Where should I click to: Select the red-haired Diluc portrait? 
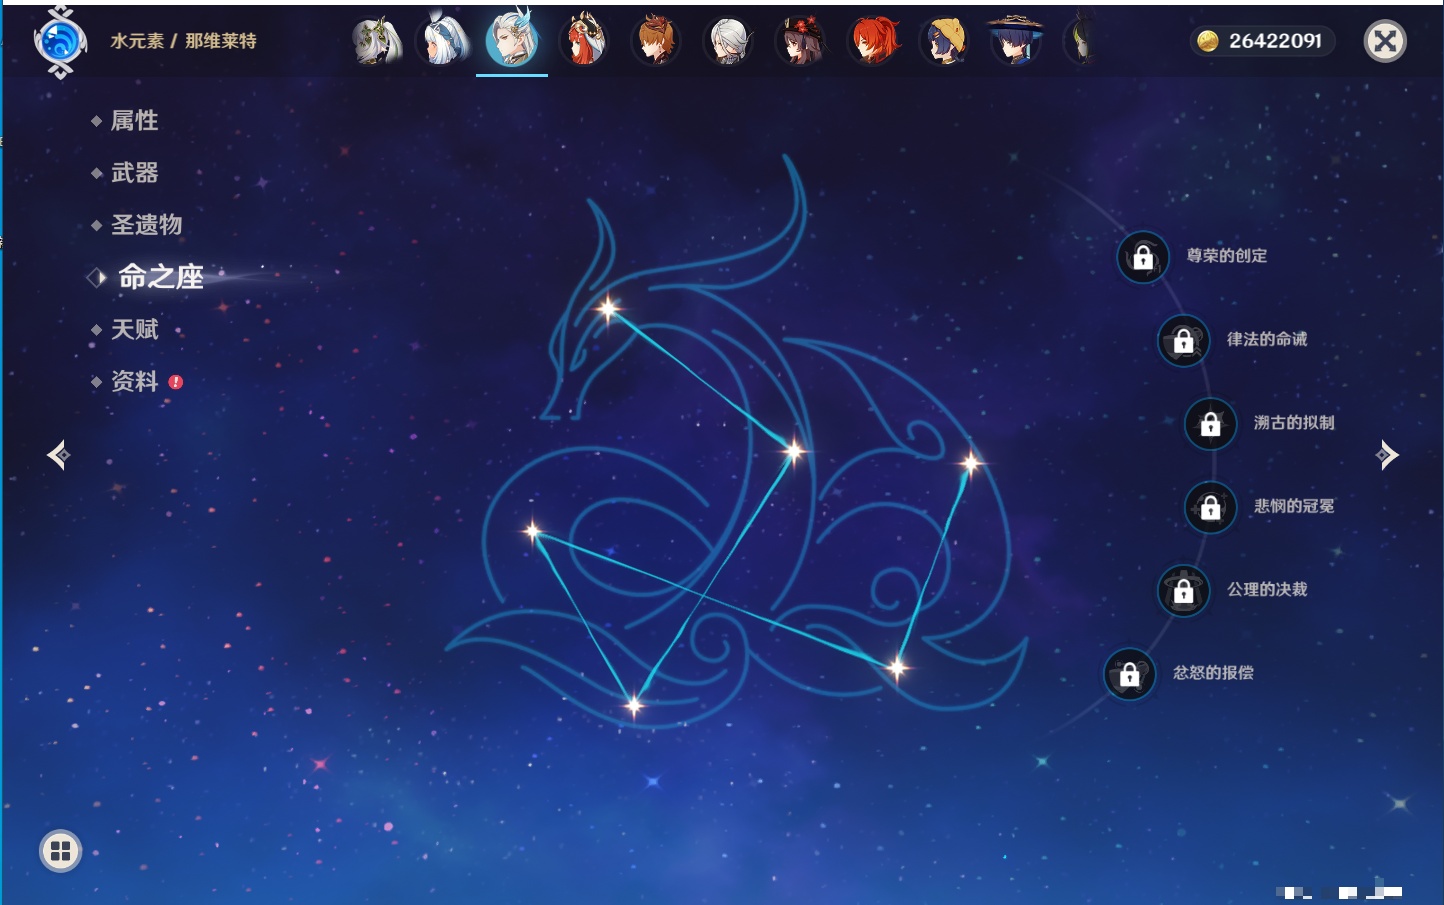[x=873, y=41]
